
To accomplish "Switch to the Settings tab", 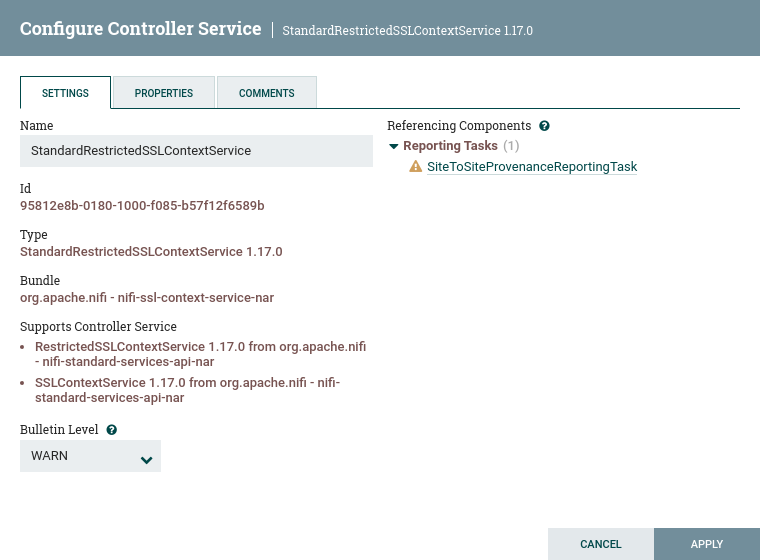I will point(65,93).
